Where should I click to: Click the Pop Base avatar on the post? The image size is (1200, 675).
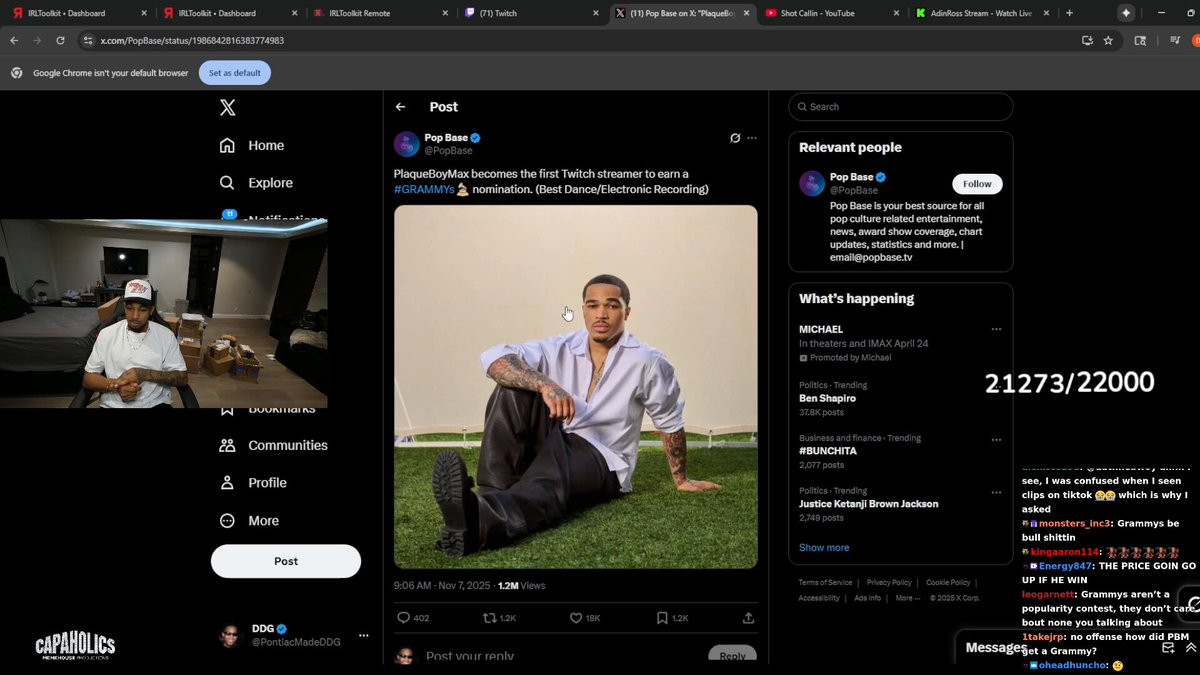tap(406, 144)
